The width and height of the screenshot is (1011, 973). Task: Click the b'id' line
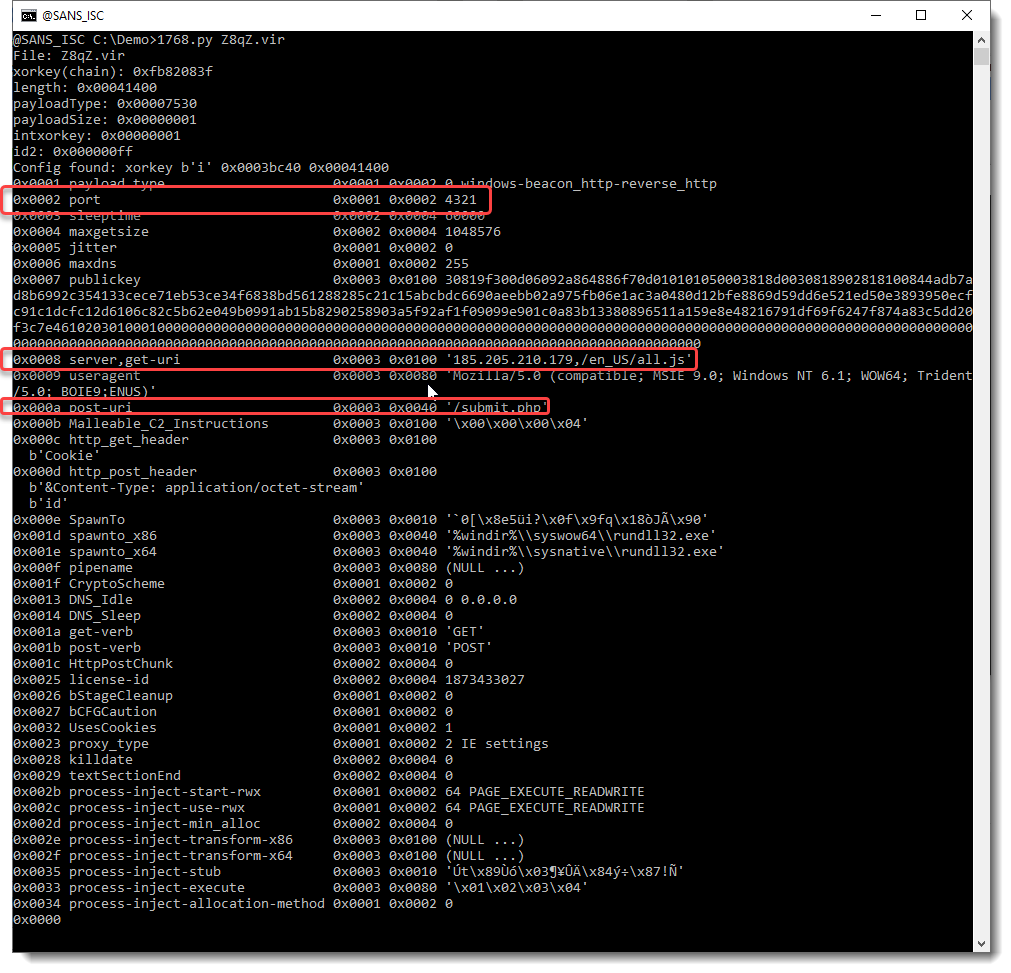48,504
